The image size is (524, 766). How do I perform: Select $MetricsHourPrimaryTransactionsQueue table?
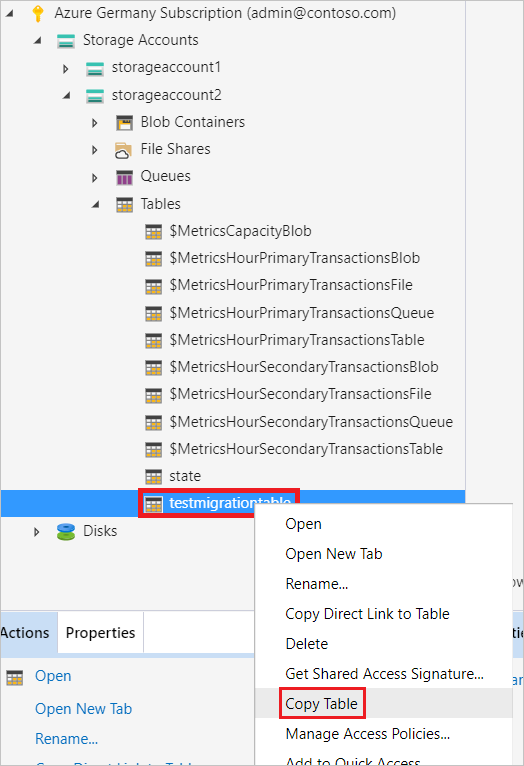301,313
